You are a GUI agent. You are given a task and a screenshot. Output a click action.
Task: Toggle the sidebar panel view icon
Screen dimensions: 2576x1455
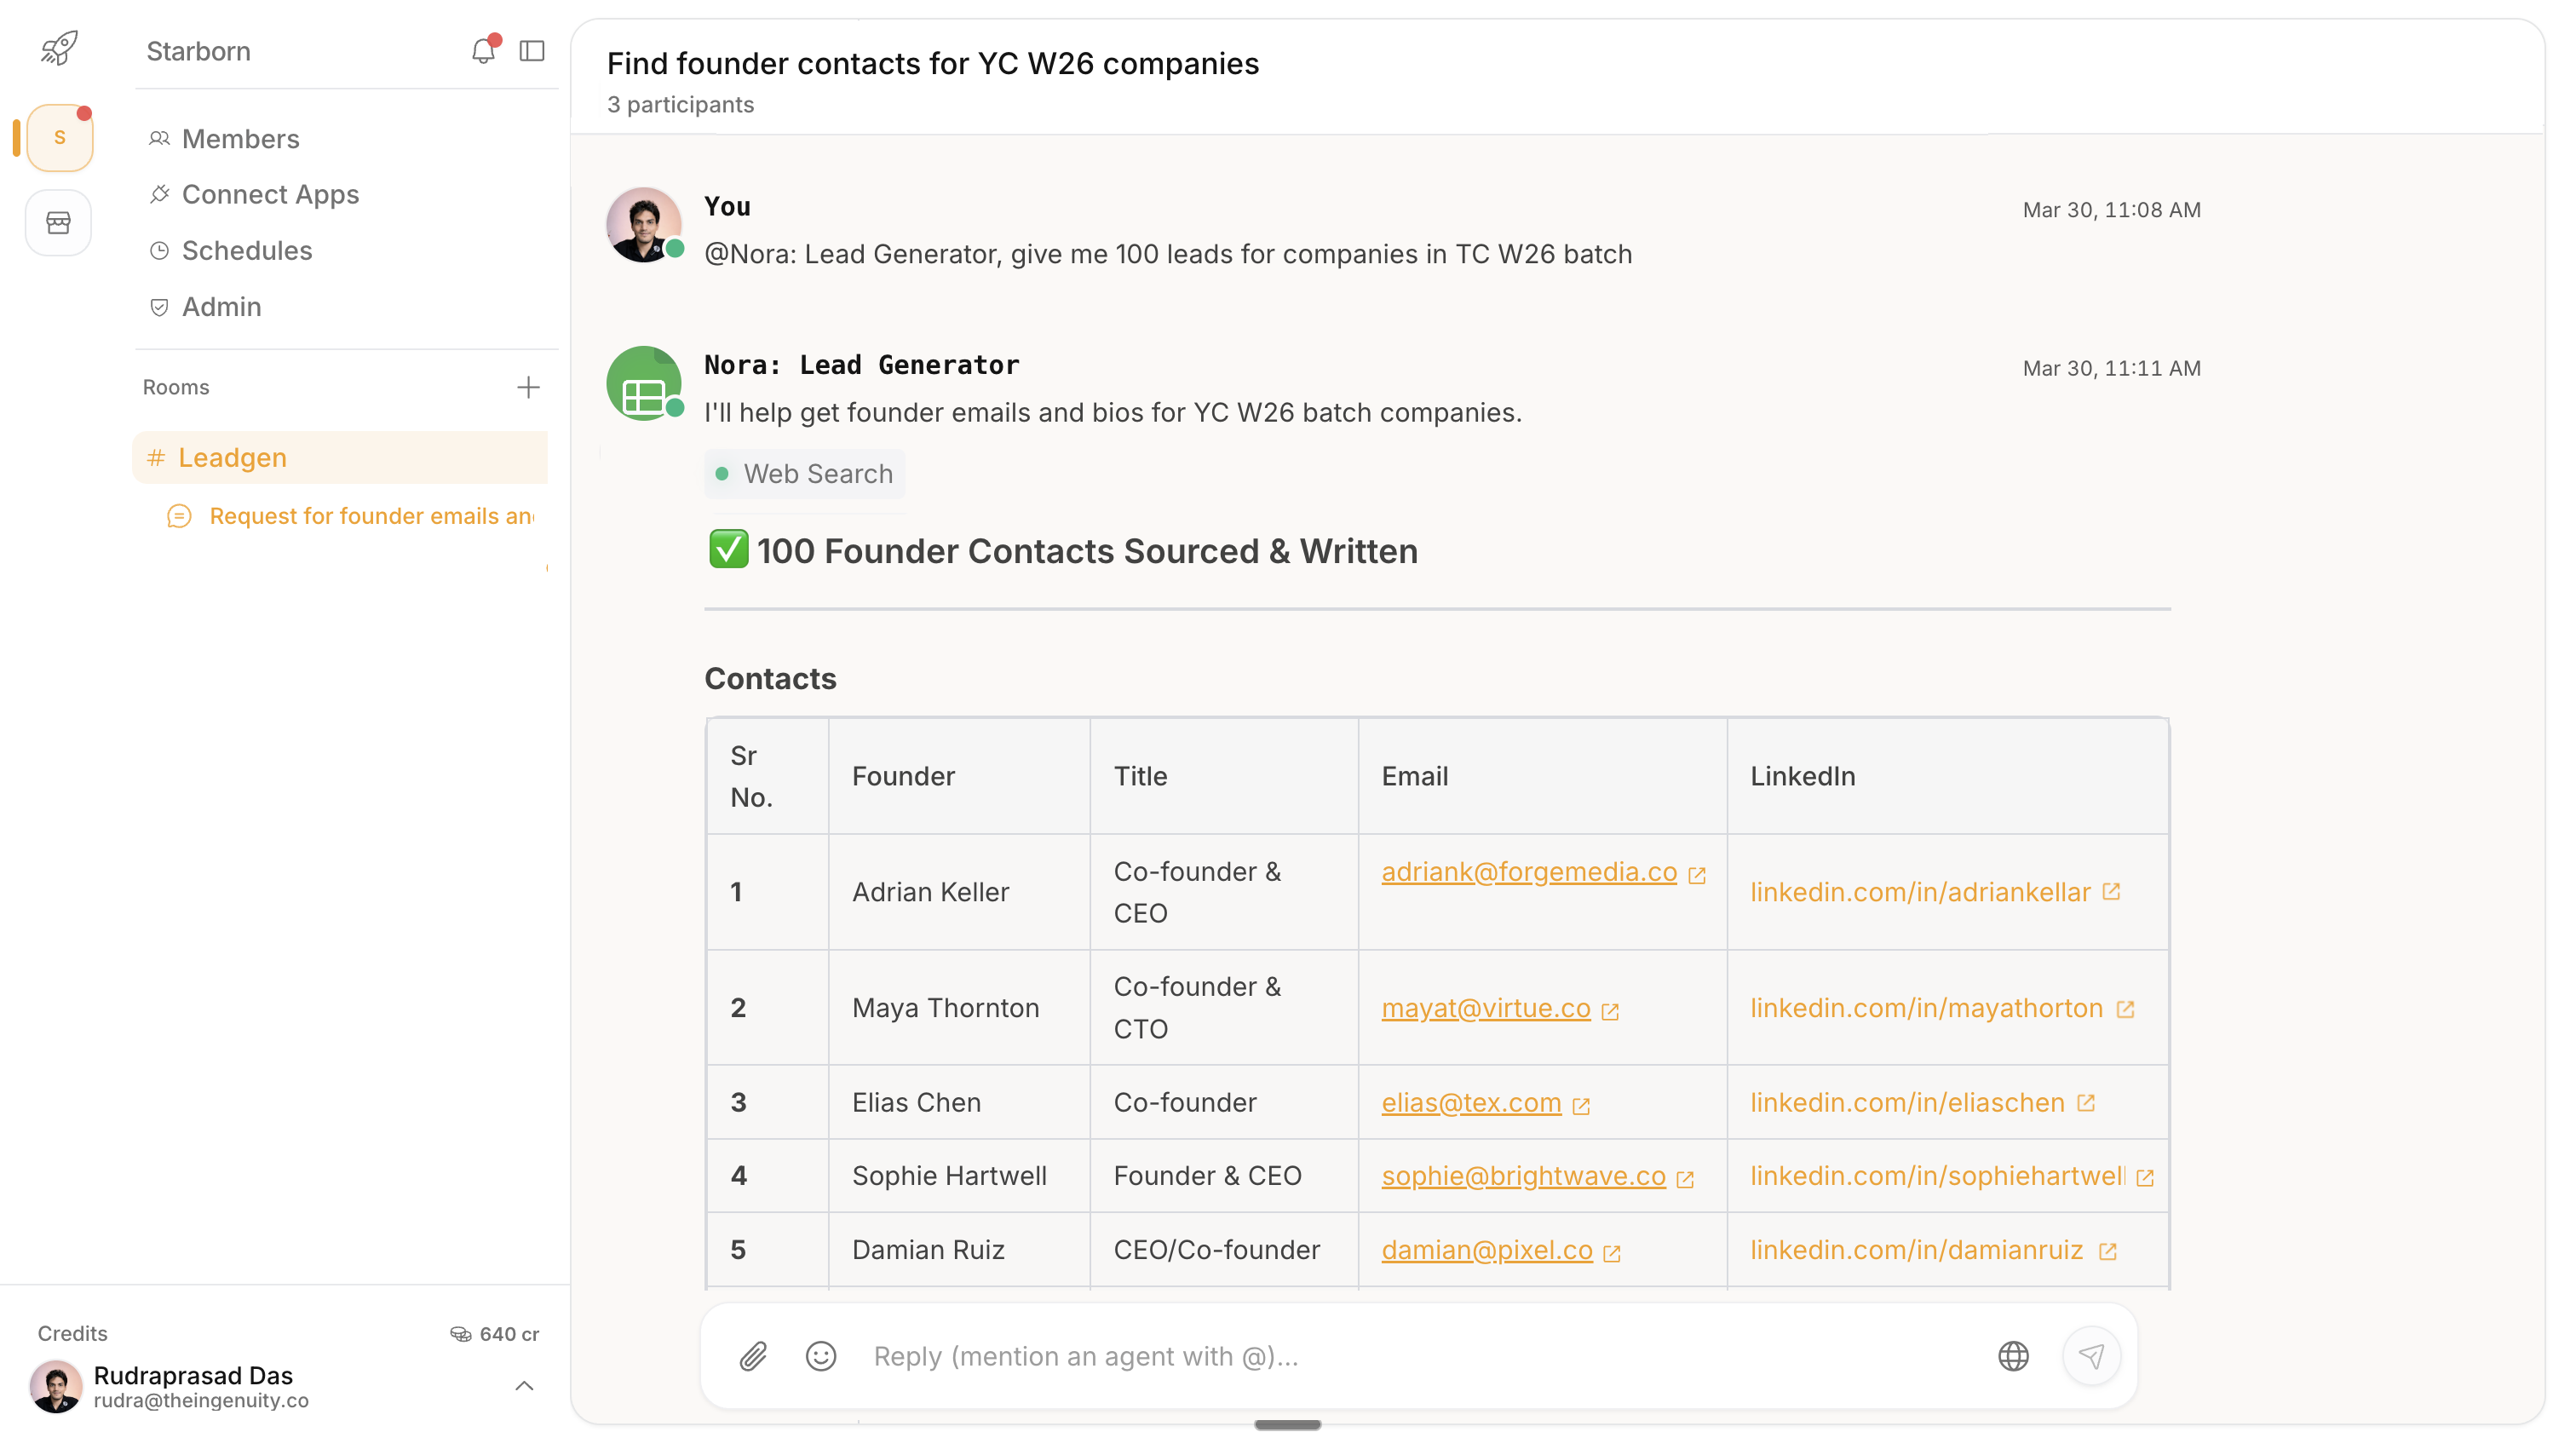coord(531,50)
